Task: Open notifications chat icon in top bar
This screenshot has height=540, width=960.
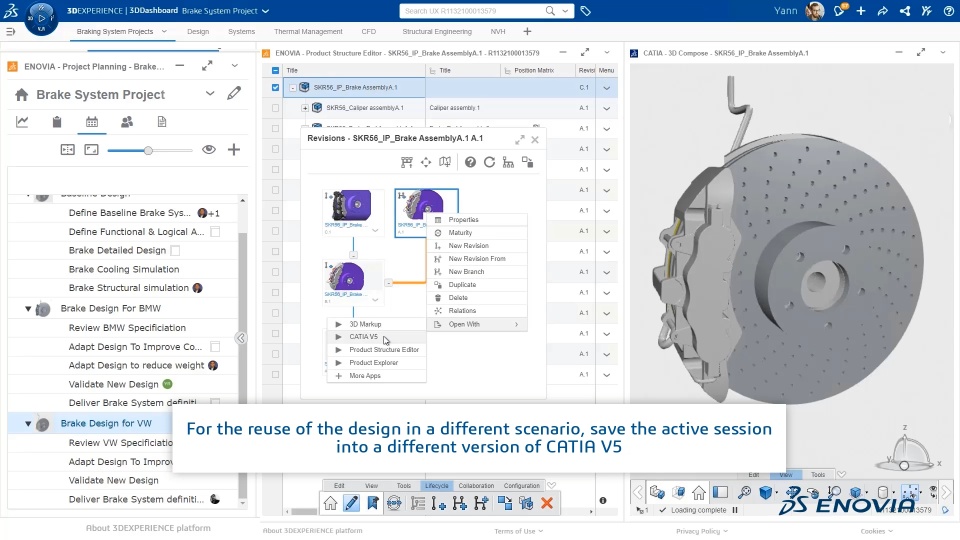Action: (840, 10)
